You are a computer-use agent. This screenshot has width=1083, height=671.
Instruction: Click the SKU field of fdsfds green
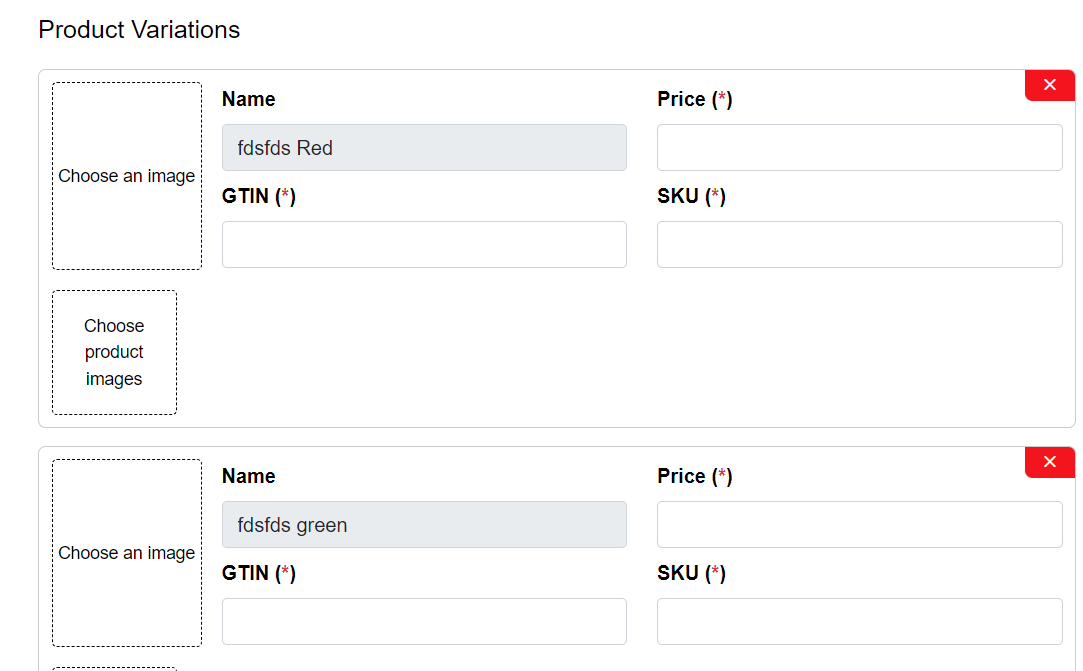pos(859,621)
